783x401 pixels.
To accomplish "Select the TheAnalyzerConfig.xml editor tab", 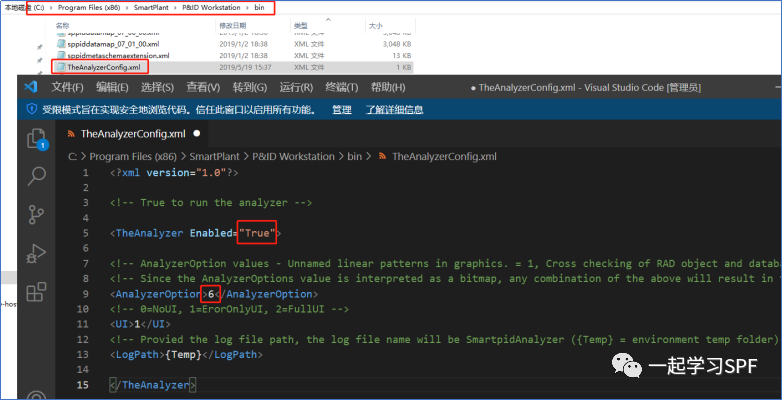I will pyautogui.click(x=133, y=134).
